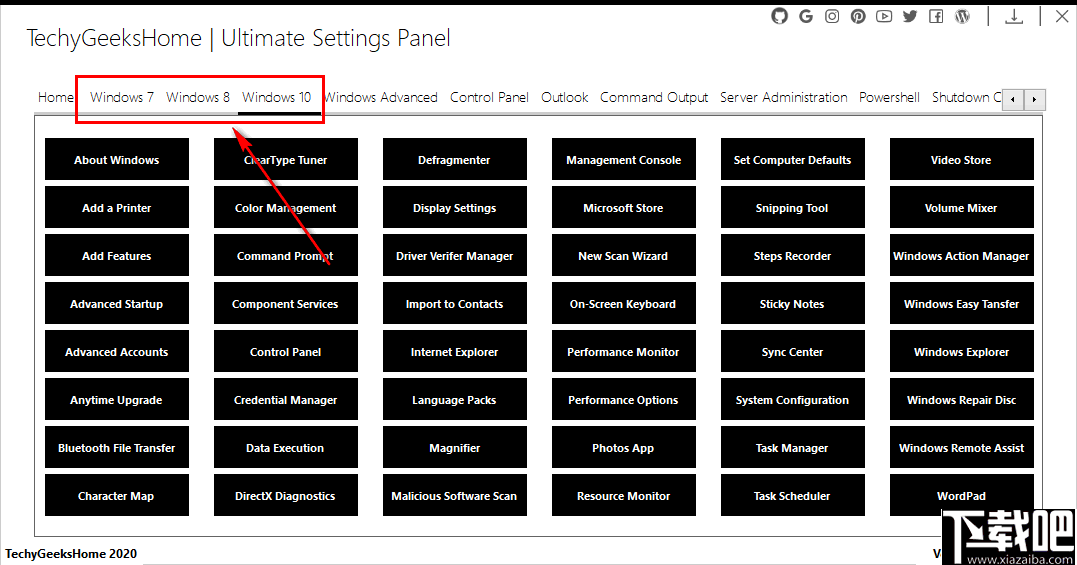Open Steps Recorder
This screenshot has width=1077, height=565.
point(793,255)
